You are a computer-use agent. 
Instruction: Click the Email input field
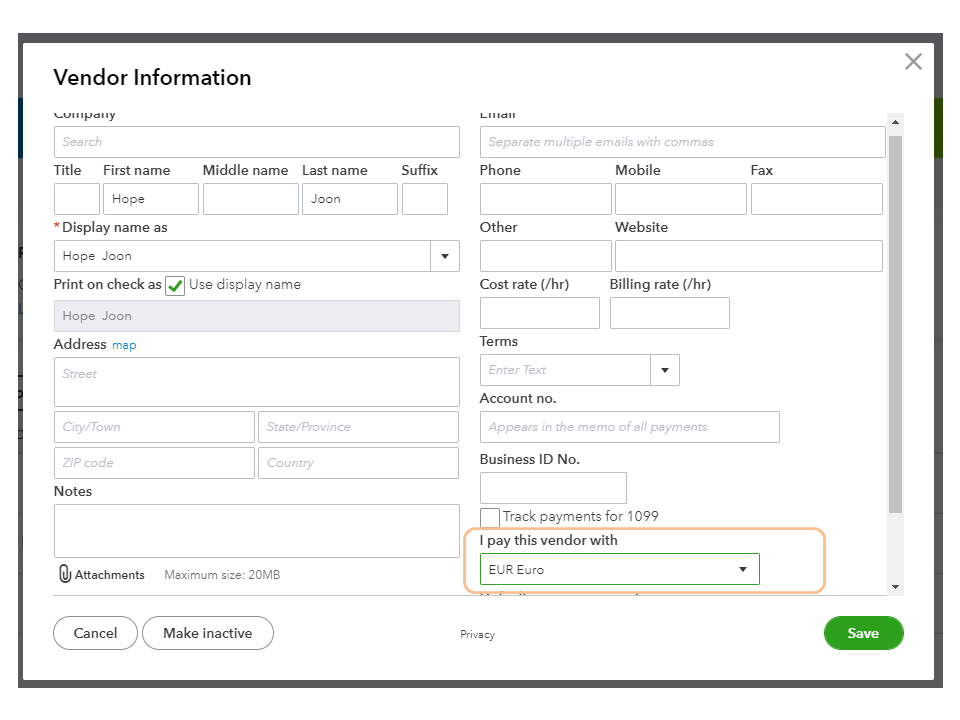coord(683,142)
